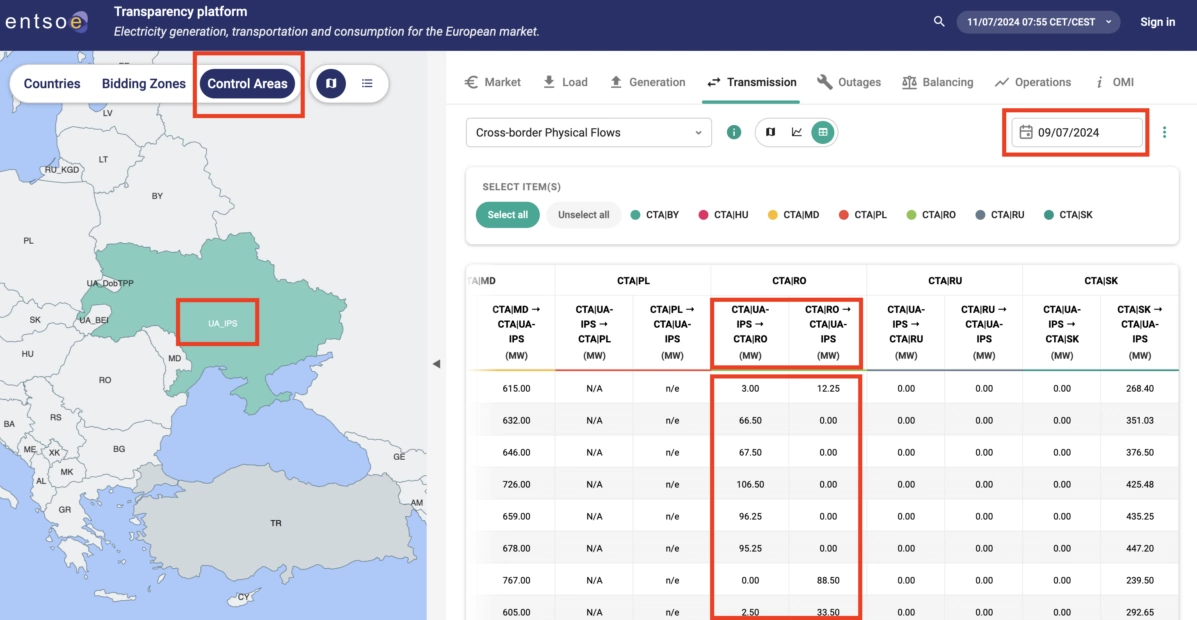
Task: Open the Generation tab
Action: [x=647, y=82]
